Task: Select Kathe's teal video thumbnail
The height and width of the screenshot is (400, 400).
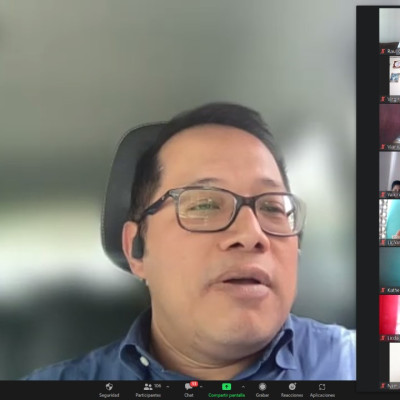Action: [389, 270]
